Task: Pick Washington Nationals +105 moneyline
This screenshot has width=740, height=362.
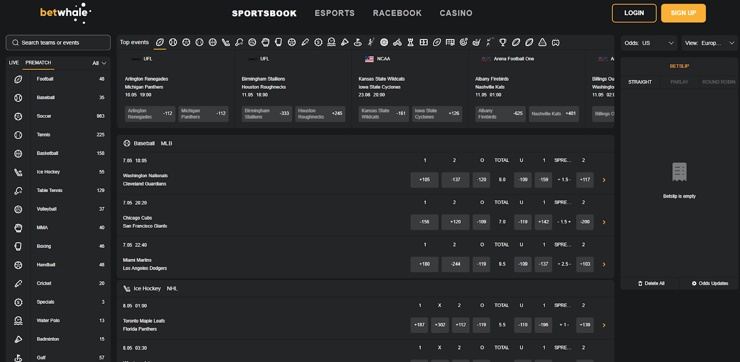Action: point(424,180)
